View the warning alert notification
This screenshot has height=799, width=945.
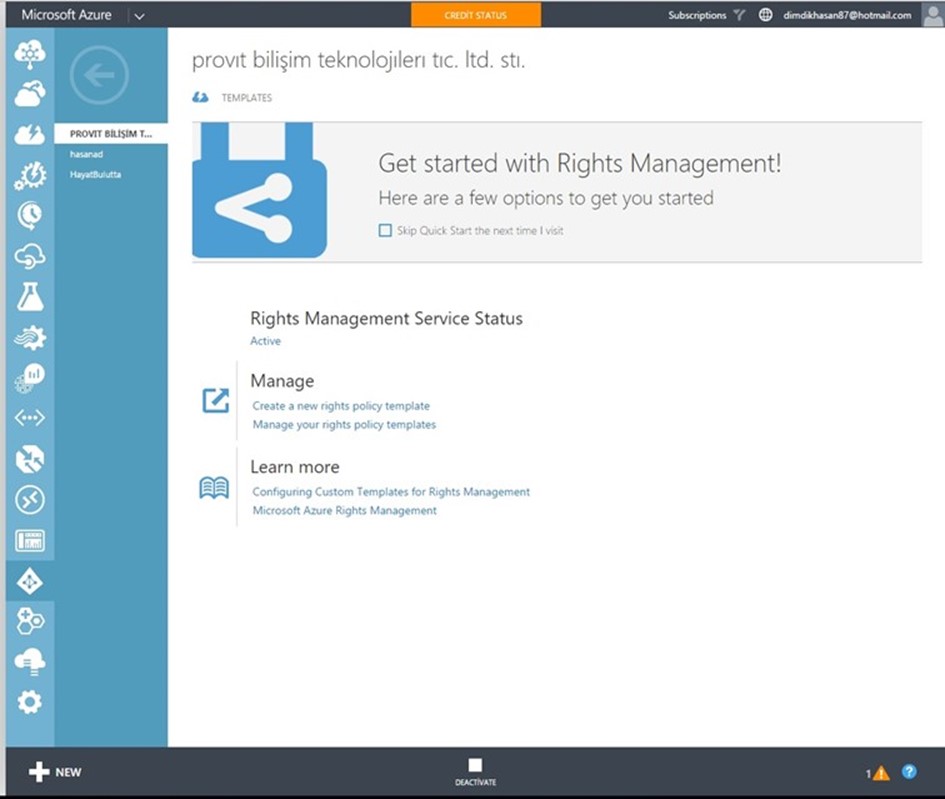881,773
